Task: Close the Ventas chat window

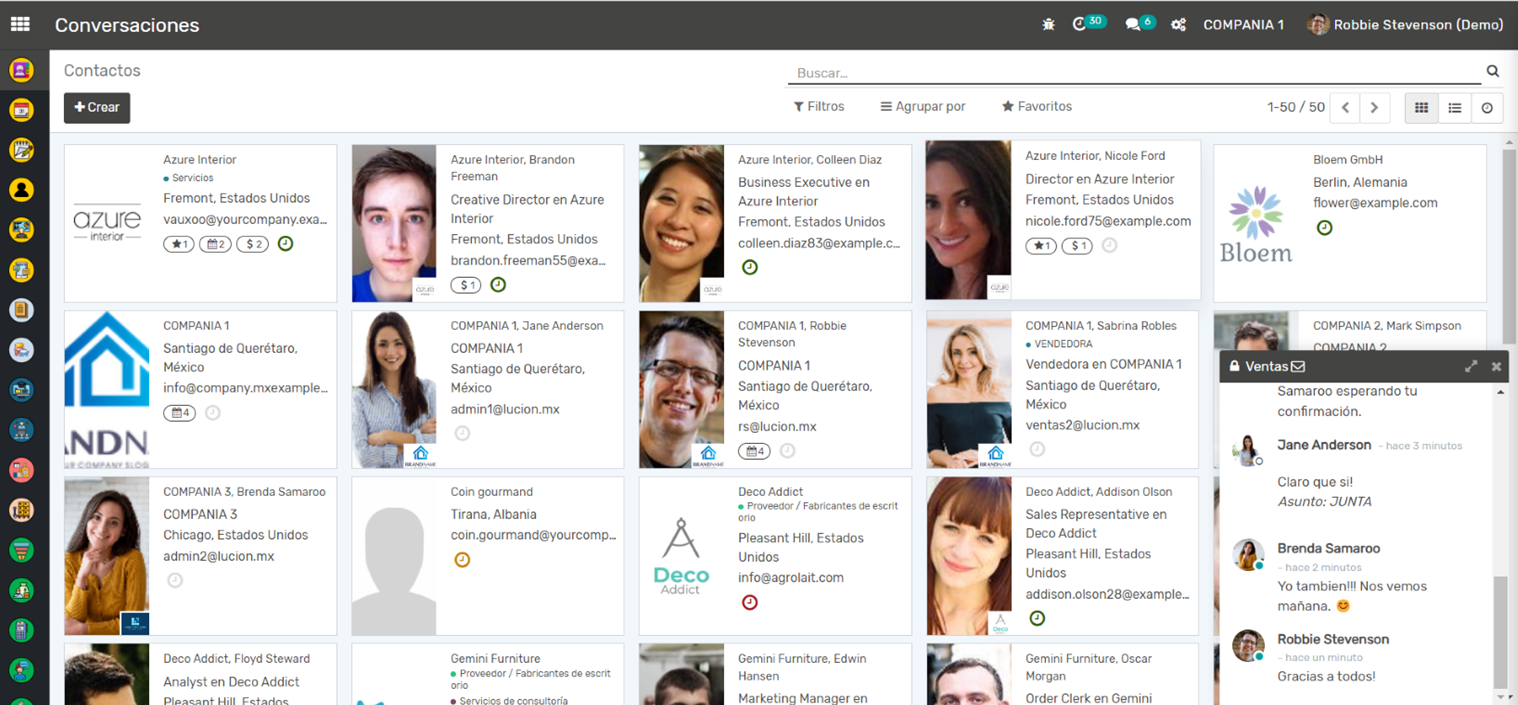Action: 1496,366
